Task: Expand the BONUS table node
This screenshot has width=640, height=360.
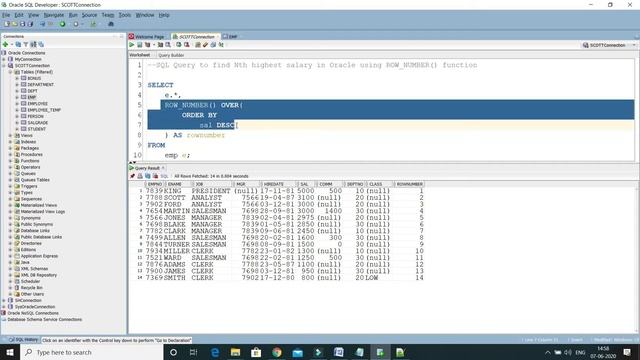Action: coord(17,78)
